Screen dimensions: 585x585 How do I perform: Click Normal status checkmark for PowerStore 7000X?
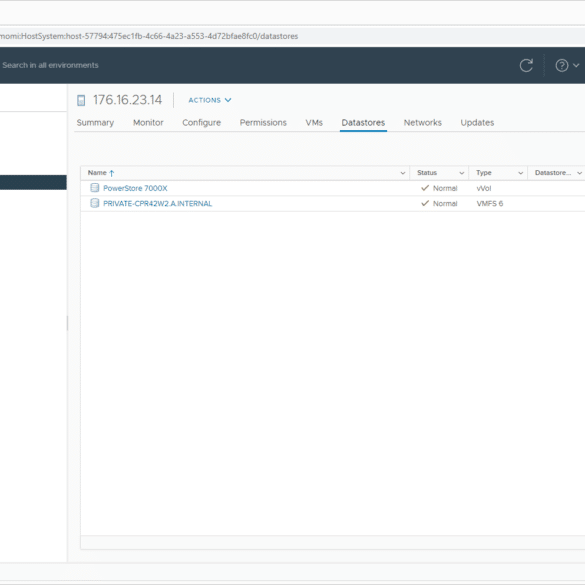pyautogui.click(x=425, y=188)
